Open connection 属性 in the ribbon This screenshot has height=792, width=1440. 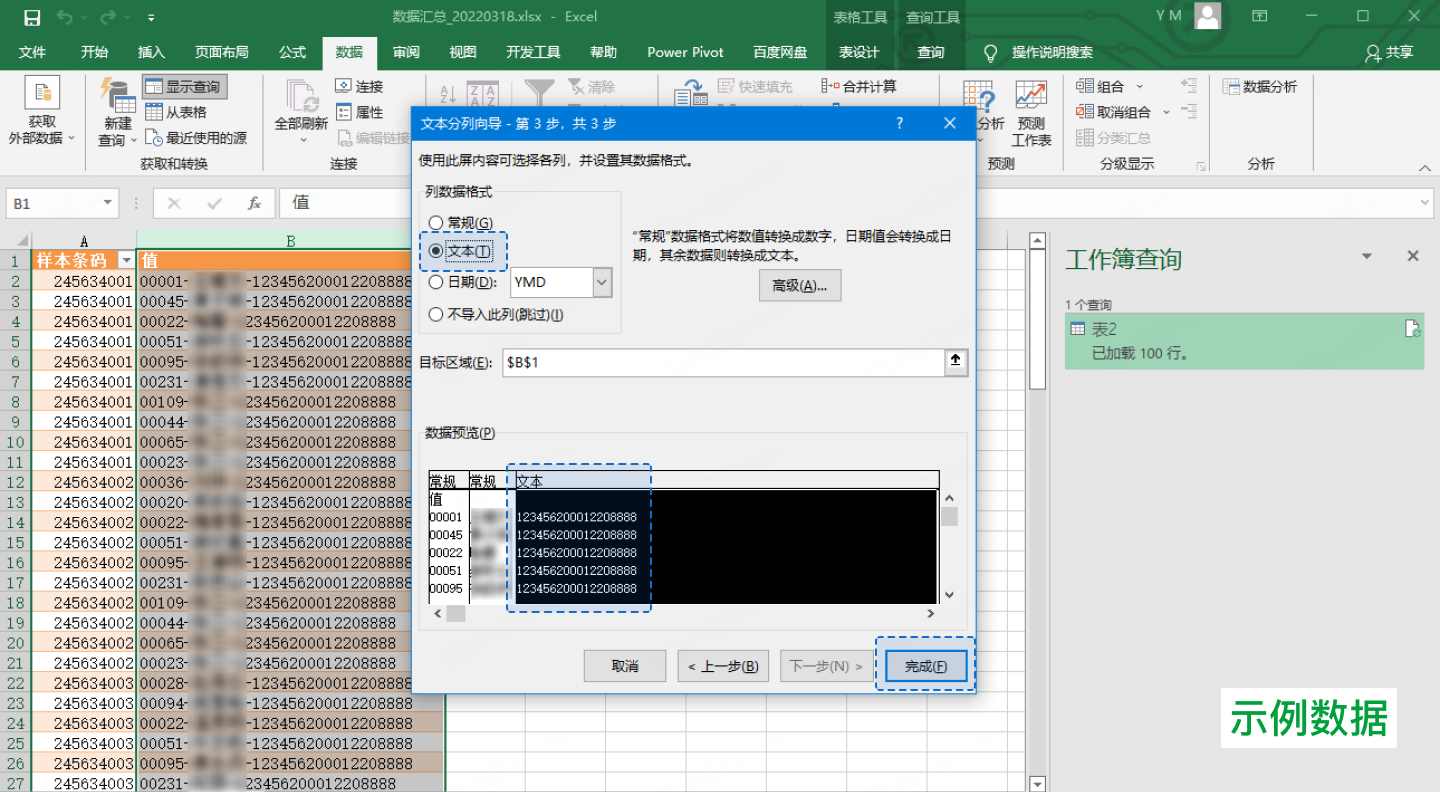(362, 112)
